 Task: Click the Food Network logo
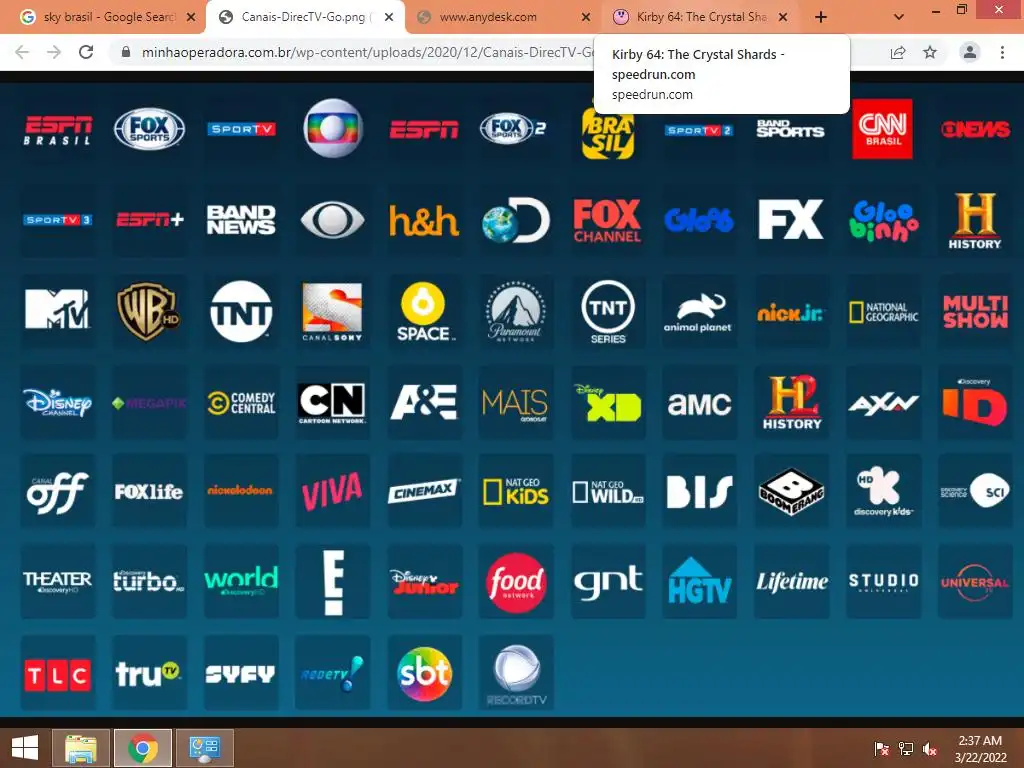[516, 583]
